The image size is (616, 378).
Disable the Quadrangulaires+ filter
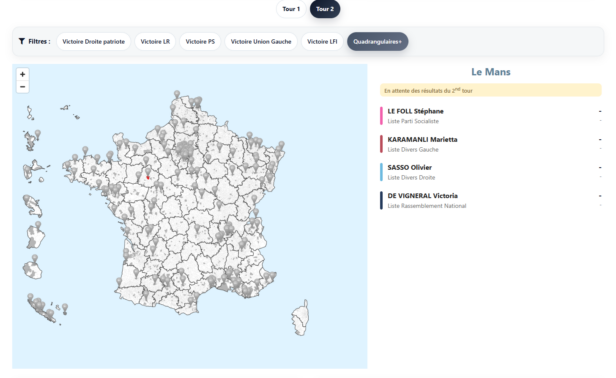point(378,42)
